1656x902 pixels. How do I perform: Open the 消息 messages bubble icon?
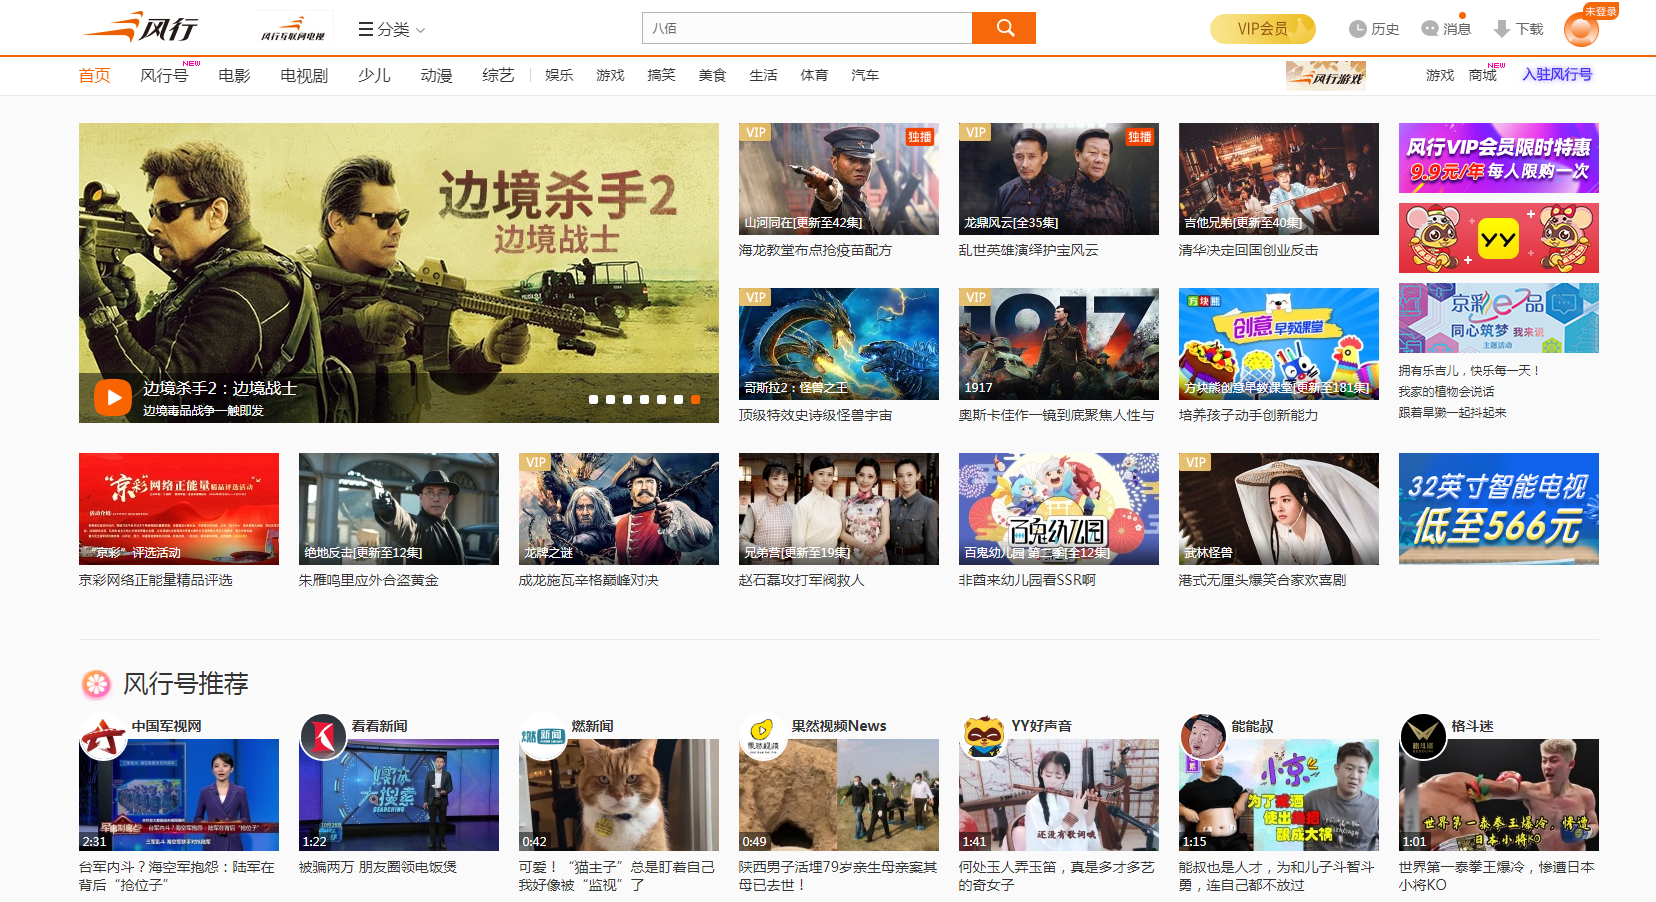(1430, 29)
